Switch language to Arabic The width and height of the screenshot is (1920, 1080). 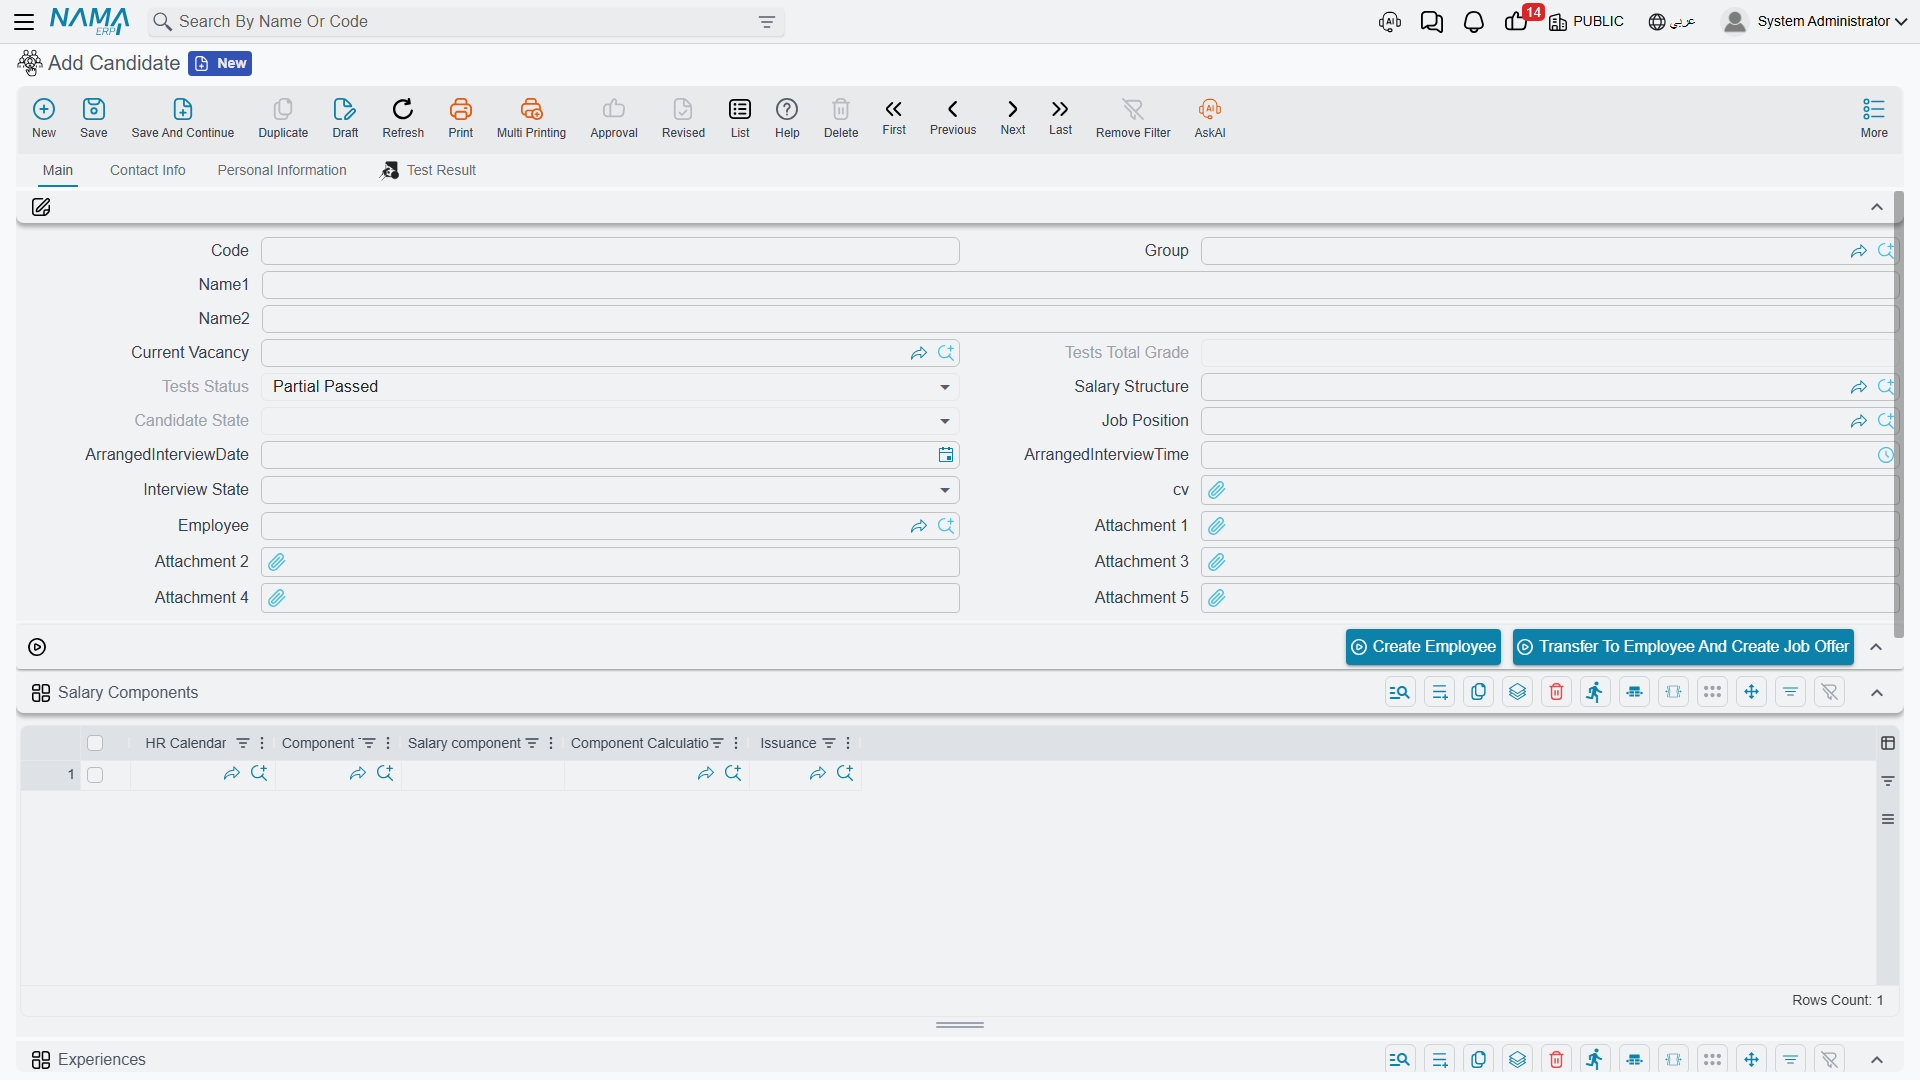(1672, 21)
